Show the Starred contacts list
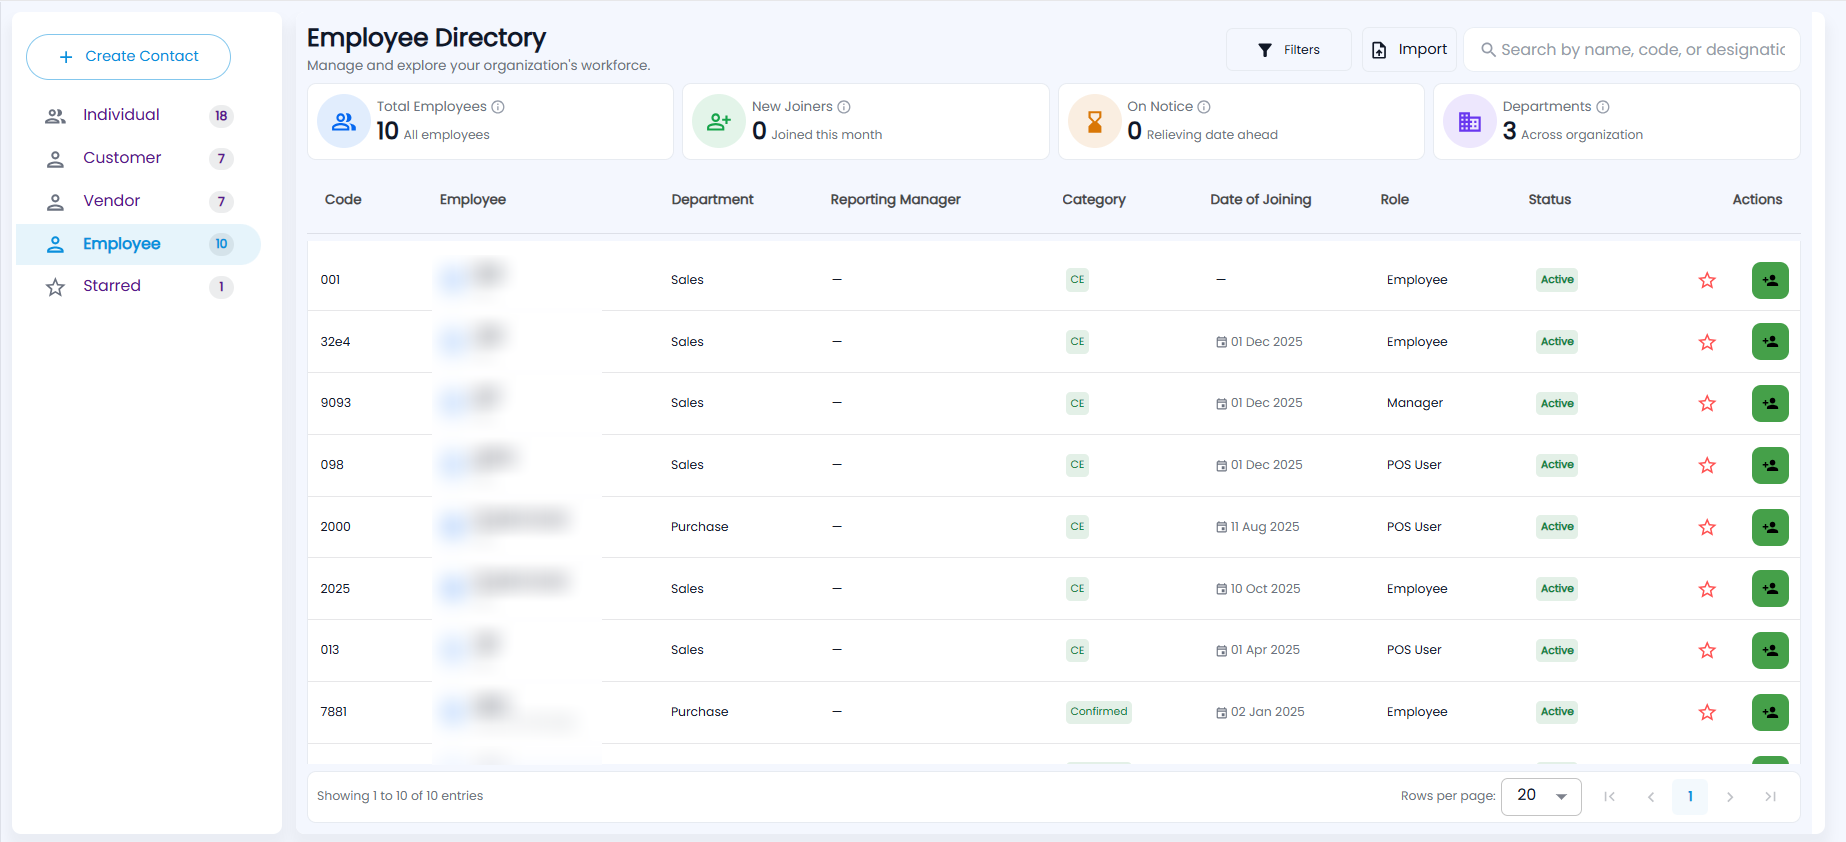Image resolution: width=1846 pixels, height=842 pixels. [138, 287]
